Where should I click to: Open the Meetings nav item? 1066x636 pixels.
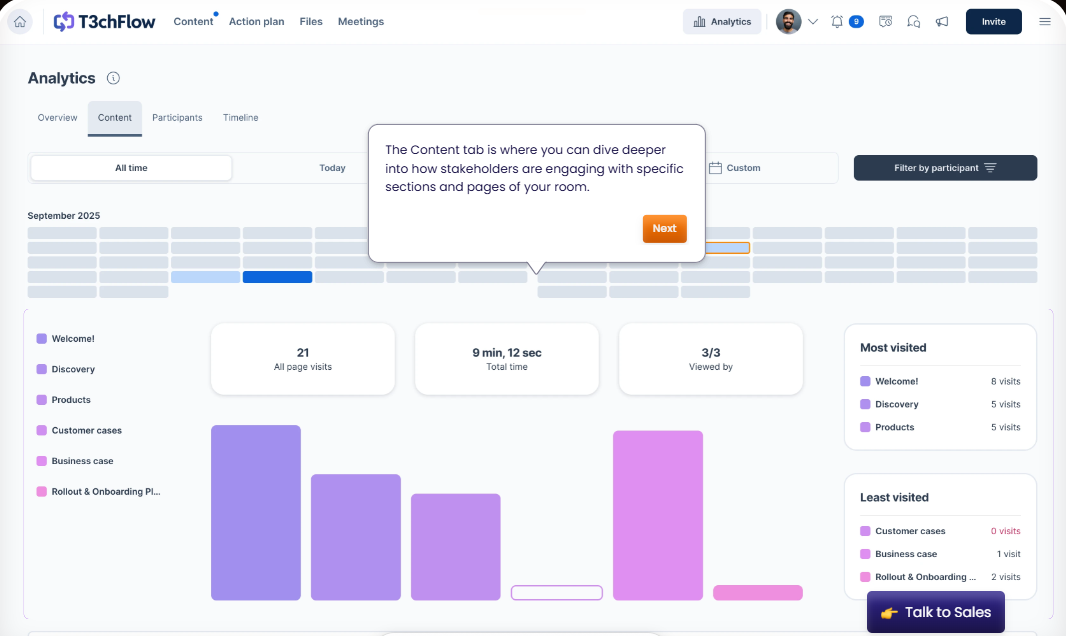pos(361,22)
